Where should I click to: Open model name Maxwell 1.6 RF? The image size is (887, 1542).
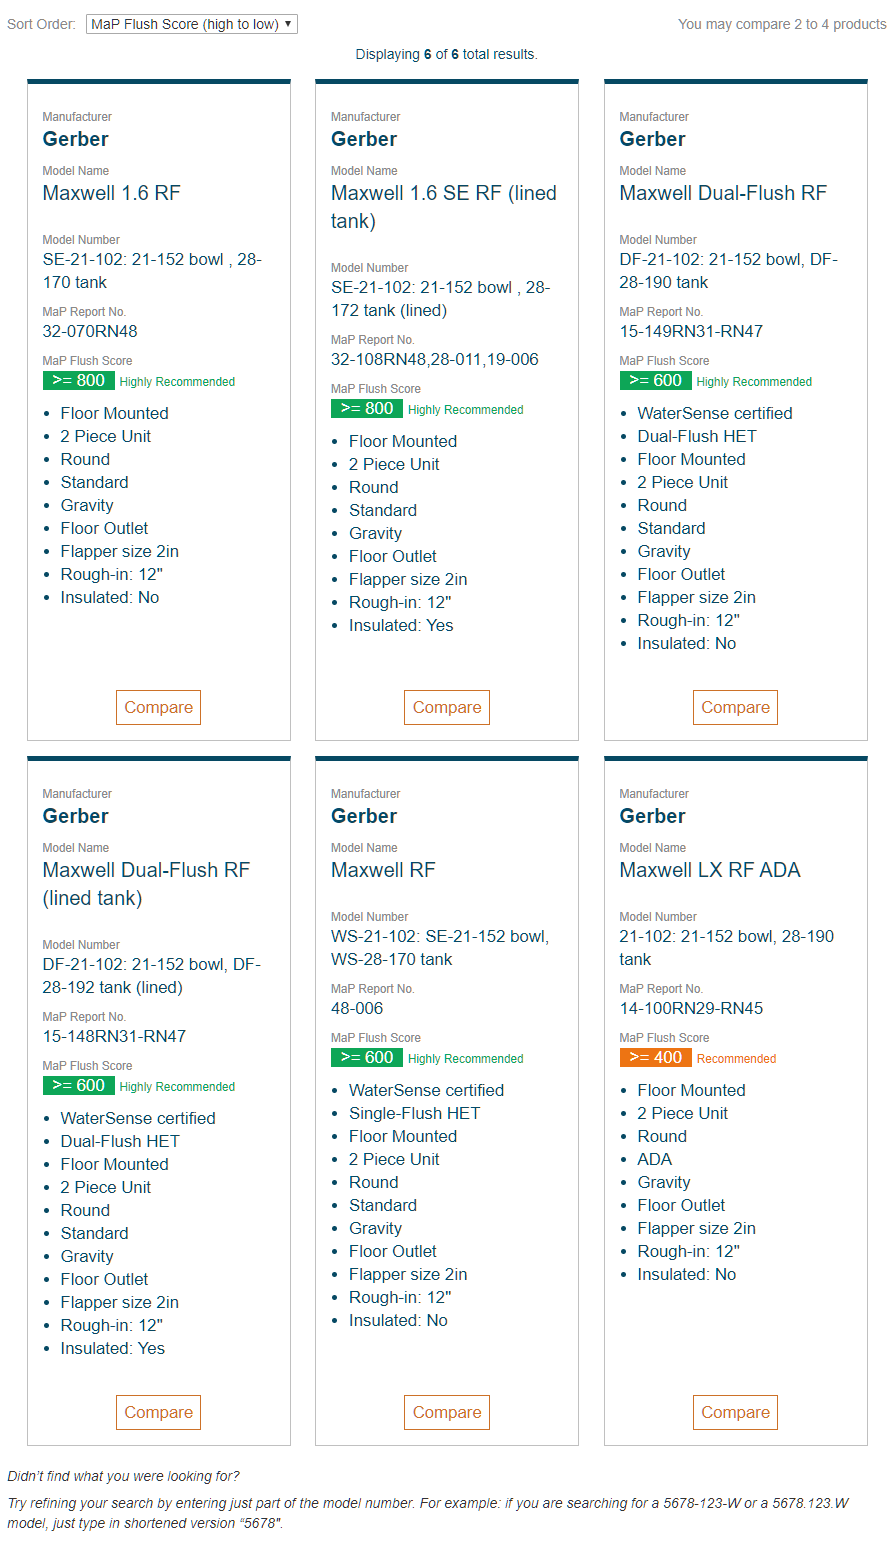[111, 193]
